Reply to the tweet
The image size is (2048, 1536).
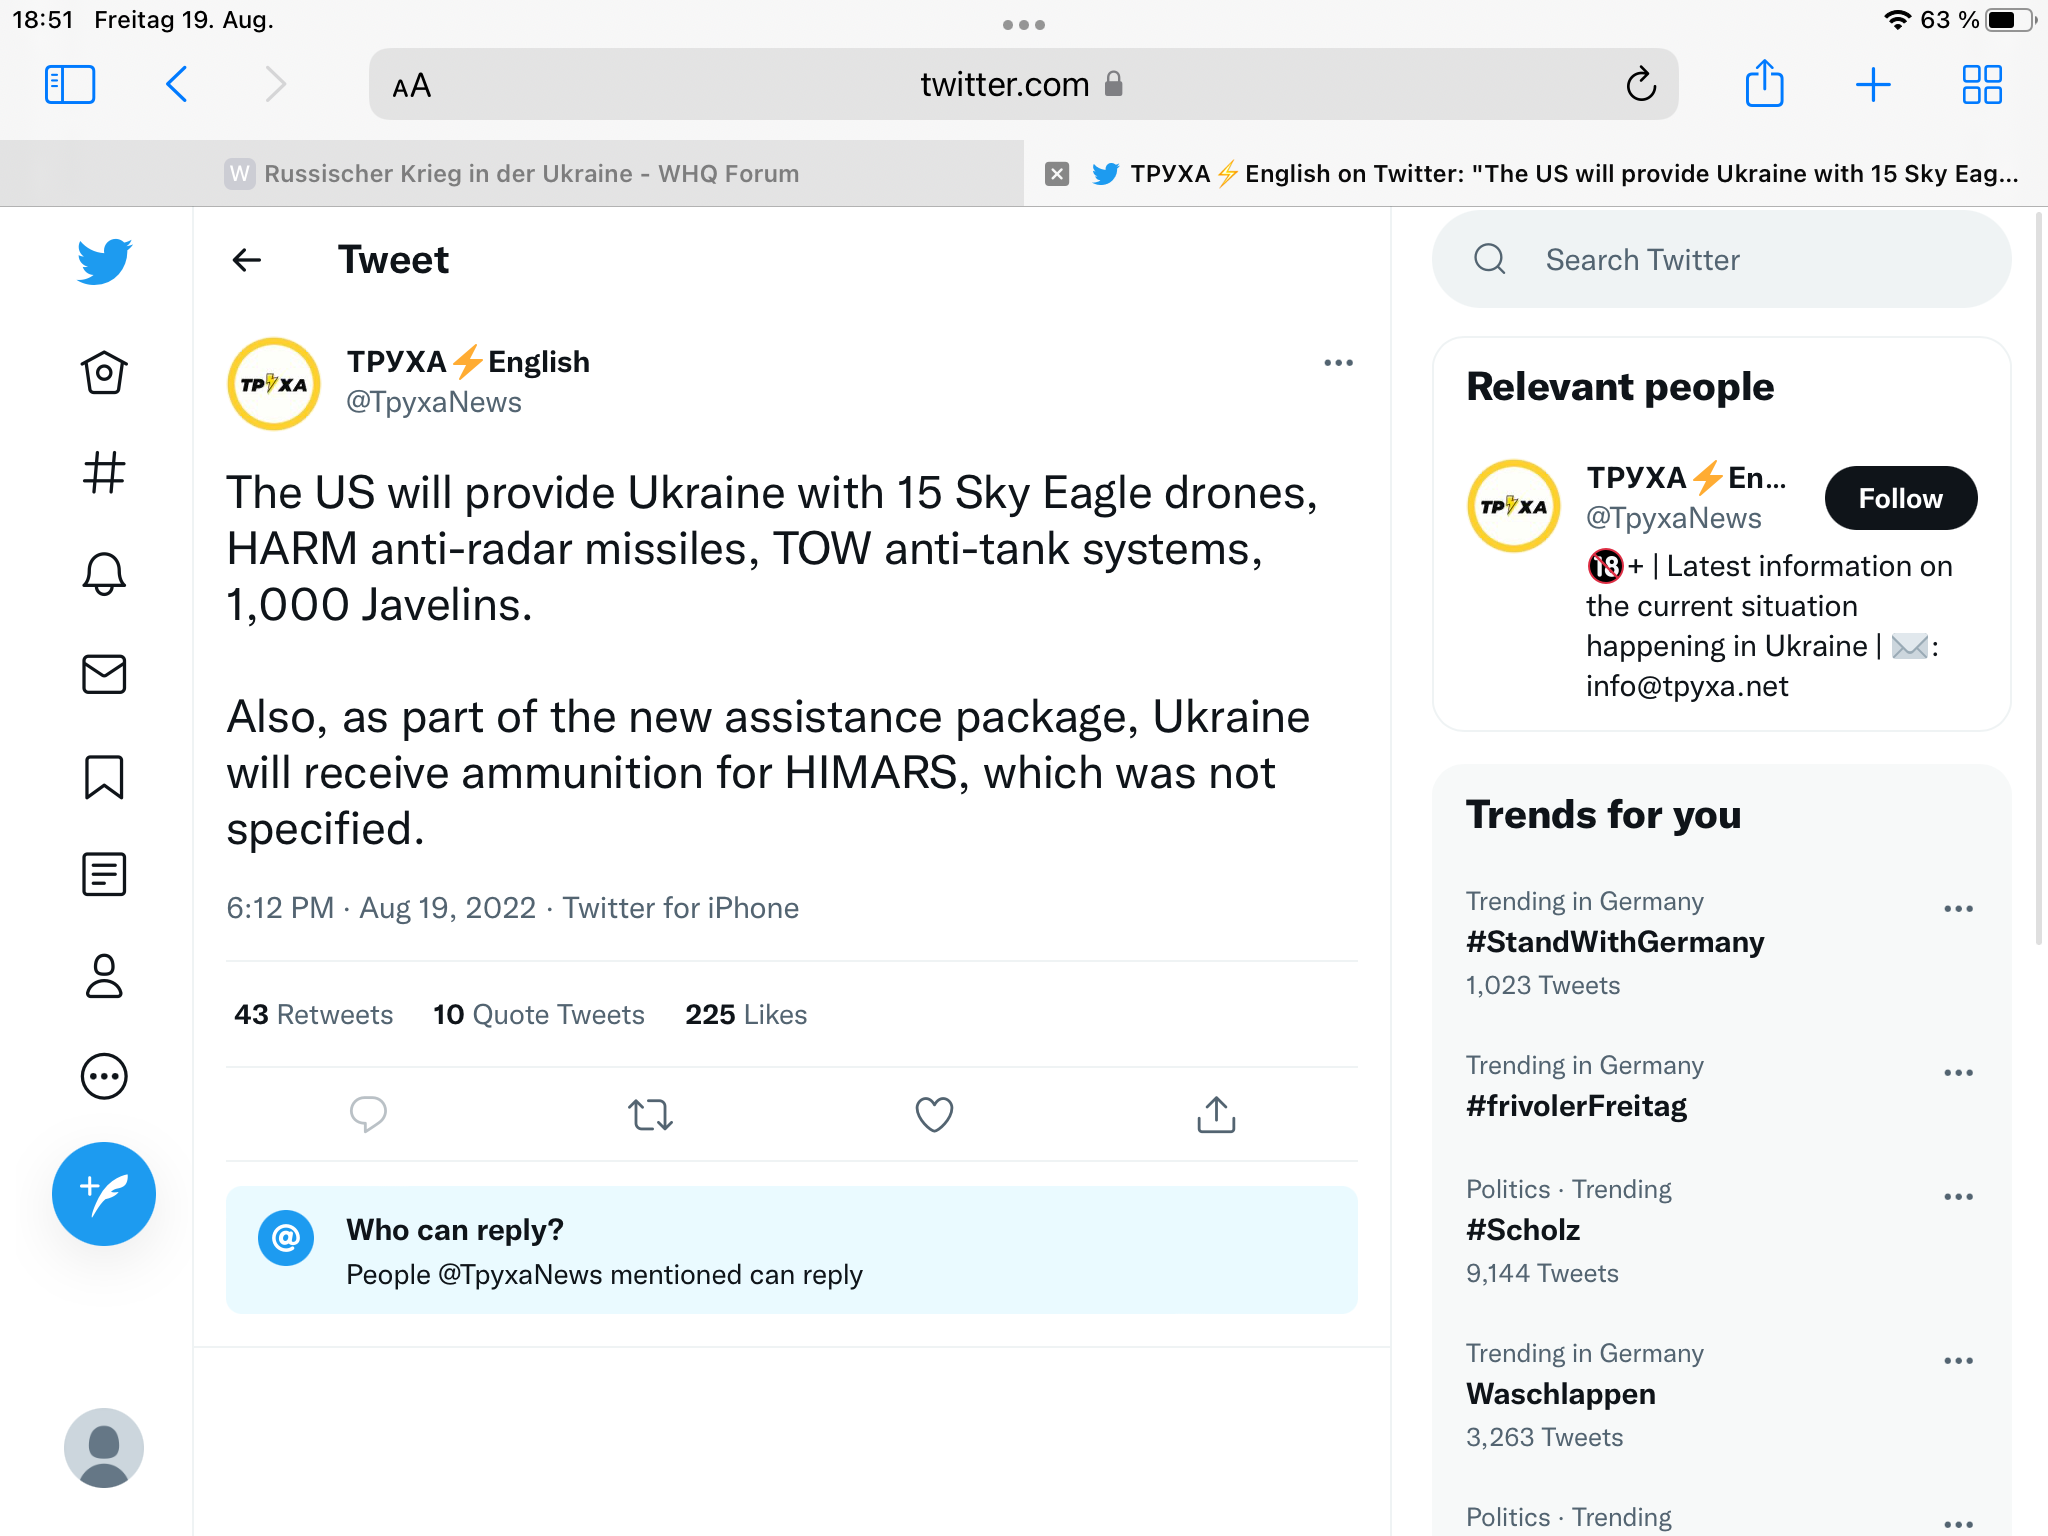point(368,1114)
